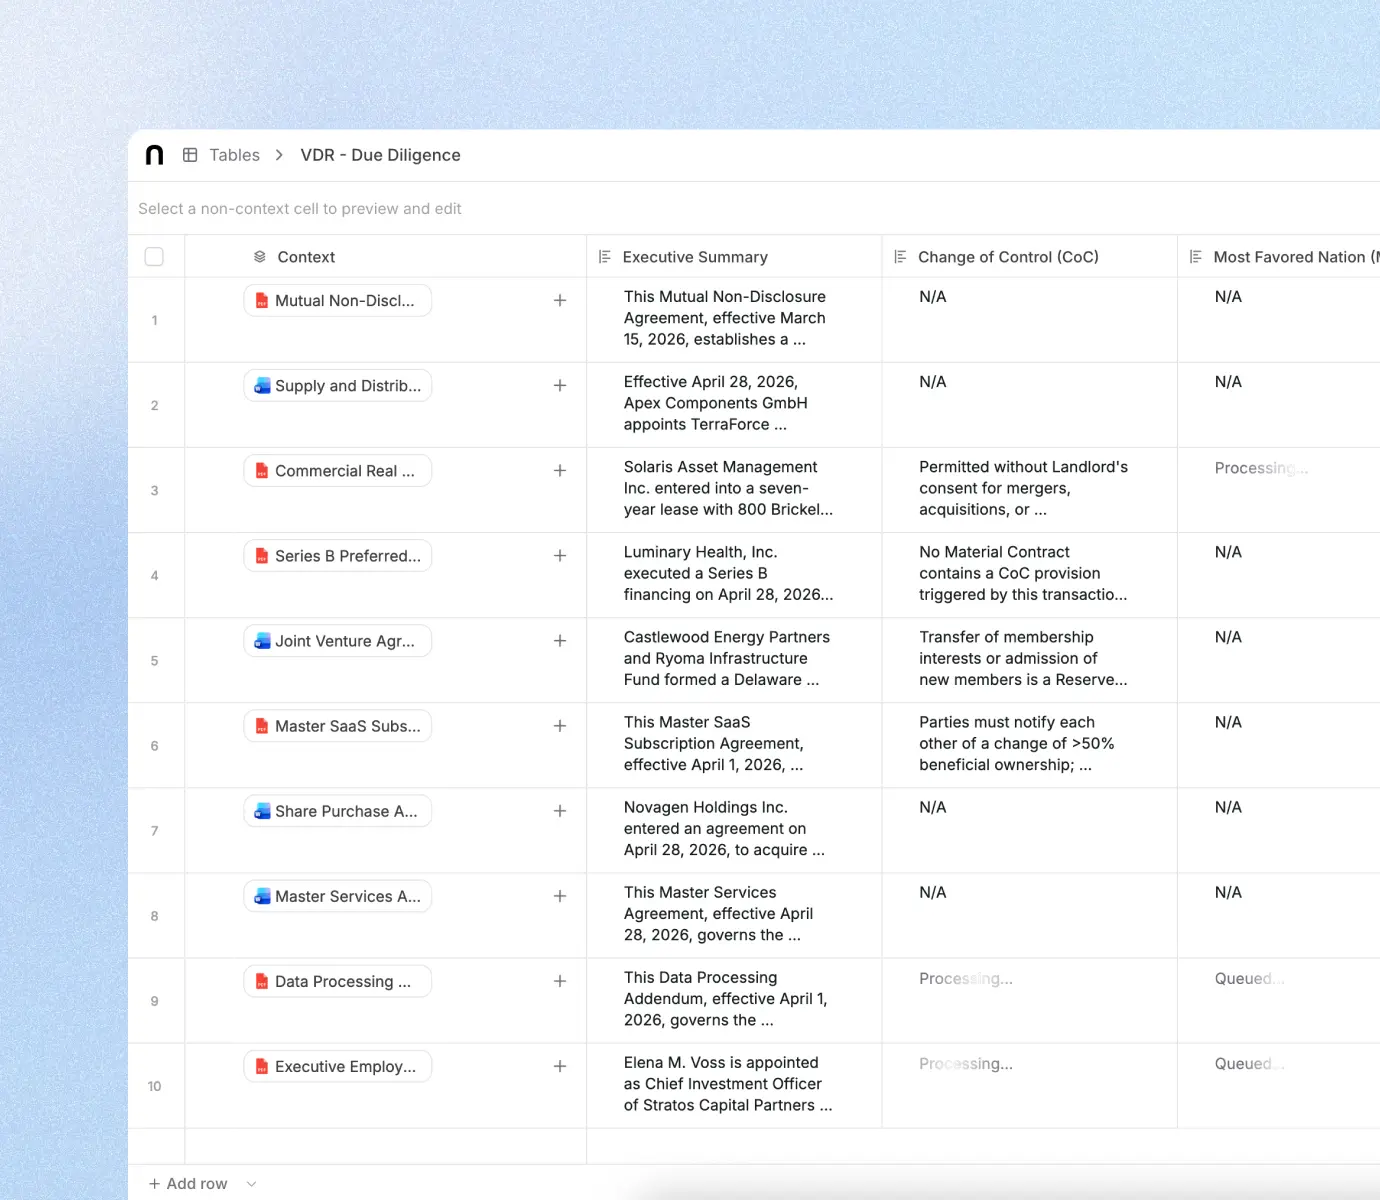This screenshot has width=1380, height=1200.
Task: Click the plus icon in Share Purchase A row
Action: pos(560,811)
